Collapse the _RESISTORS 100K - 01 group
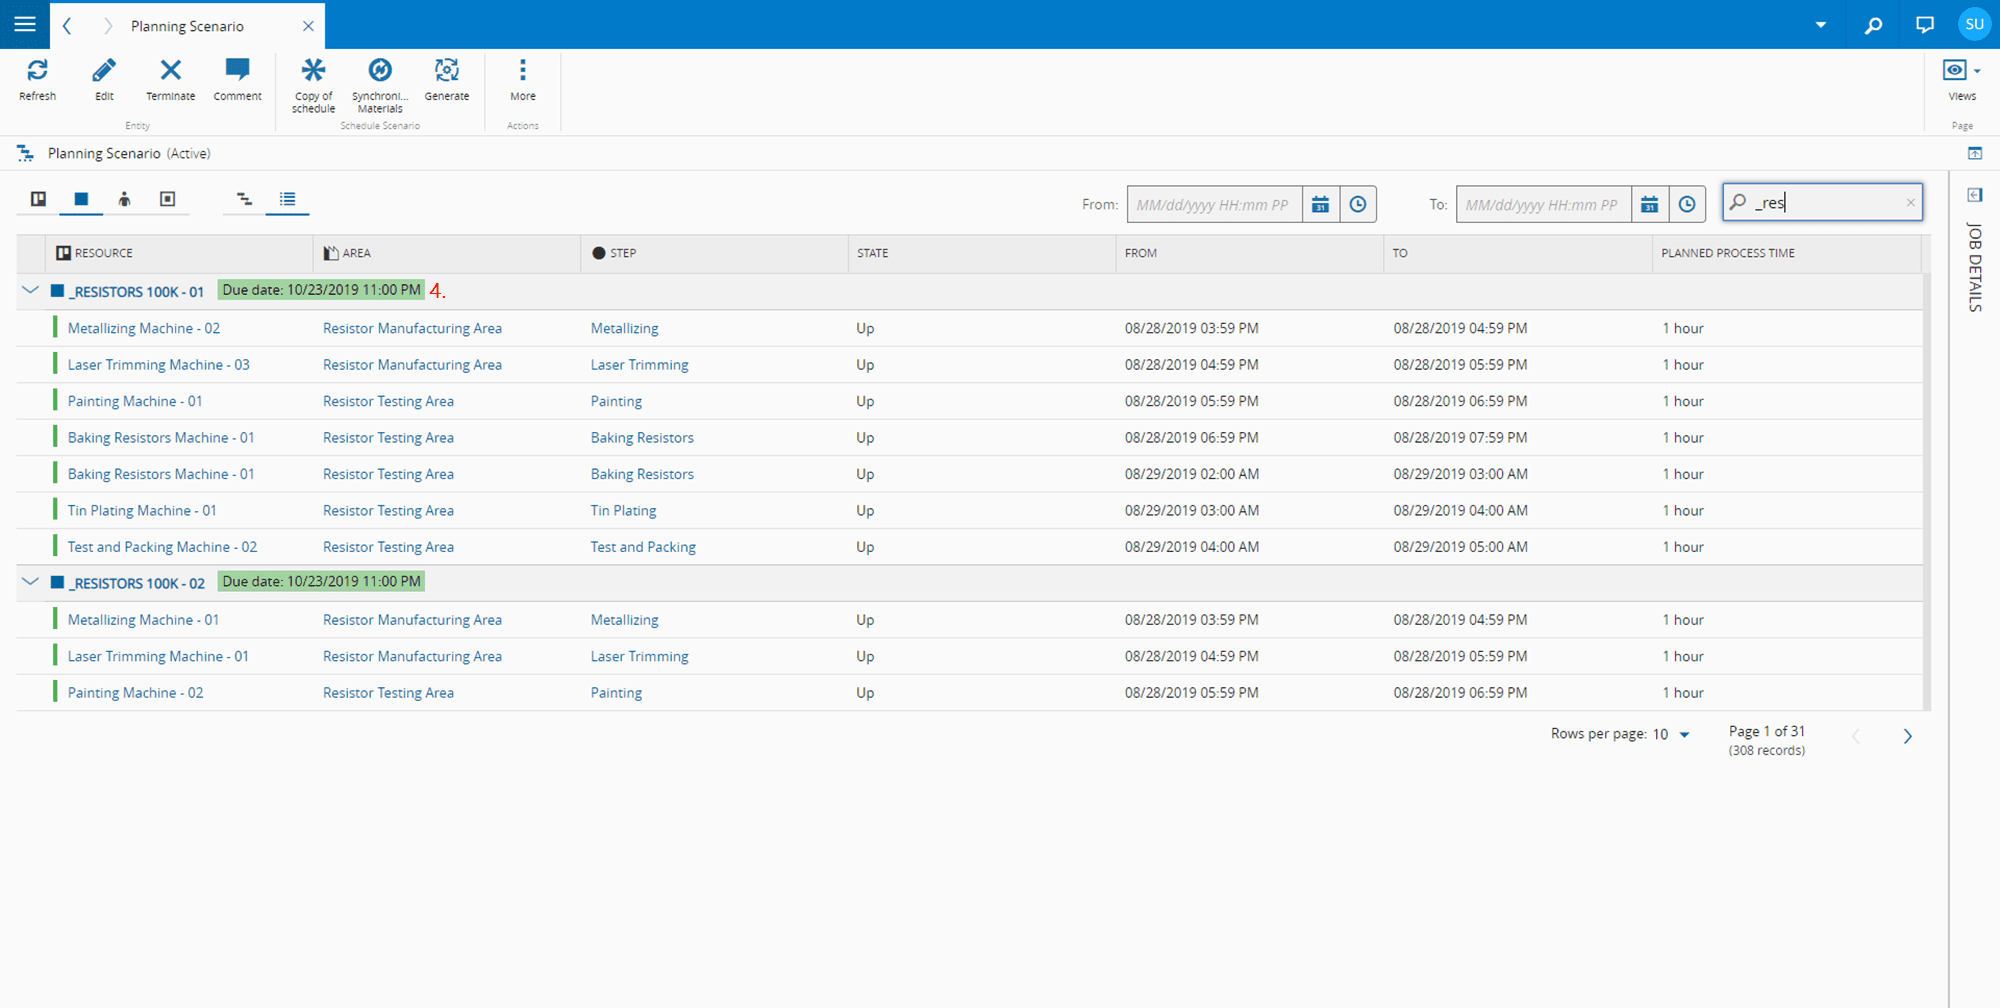This screenshot has width=2000, height=1008. tap(30, 291)
